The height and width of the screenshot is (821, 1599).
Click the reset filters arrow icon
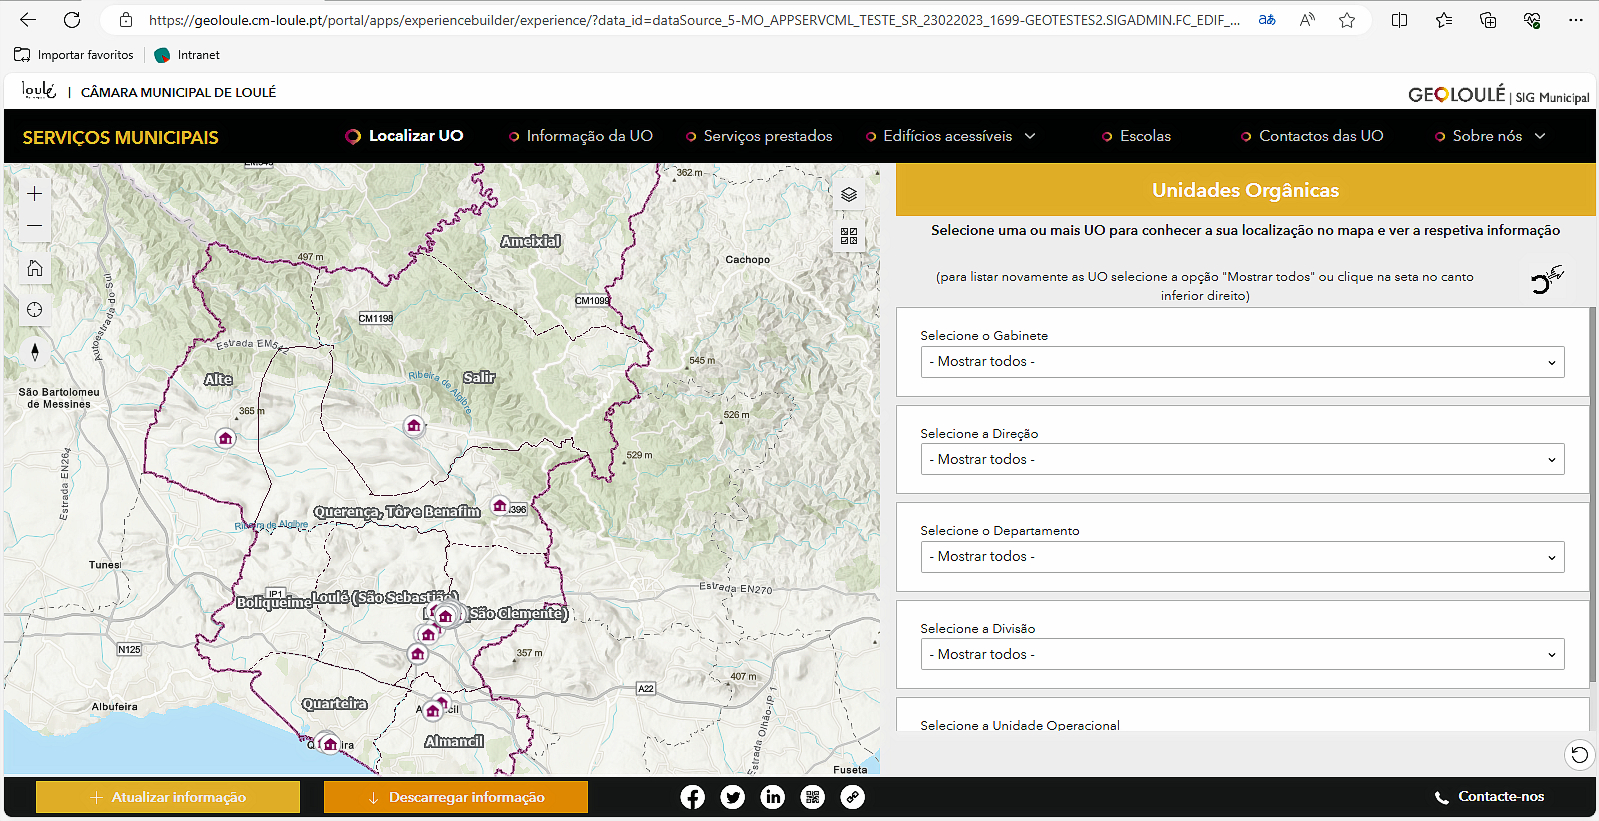[1579, 755]
